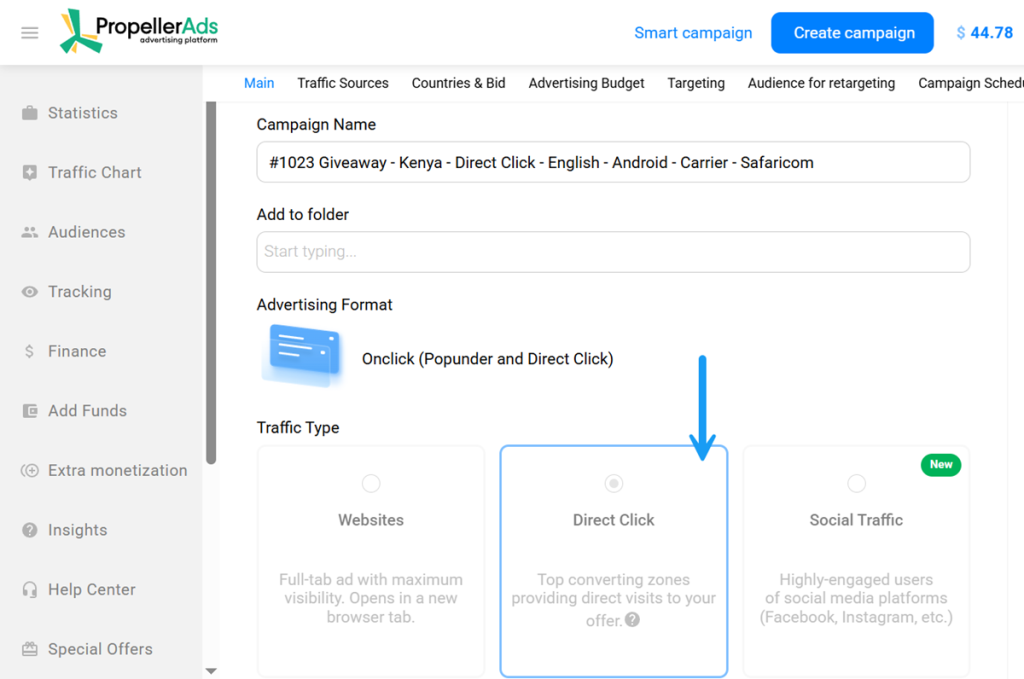
Task: Open the Smart campaign link
Action: [693, 32]
